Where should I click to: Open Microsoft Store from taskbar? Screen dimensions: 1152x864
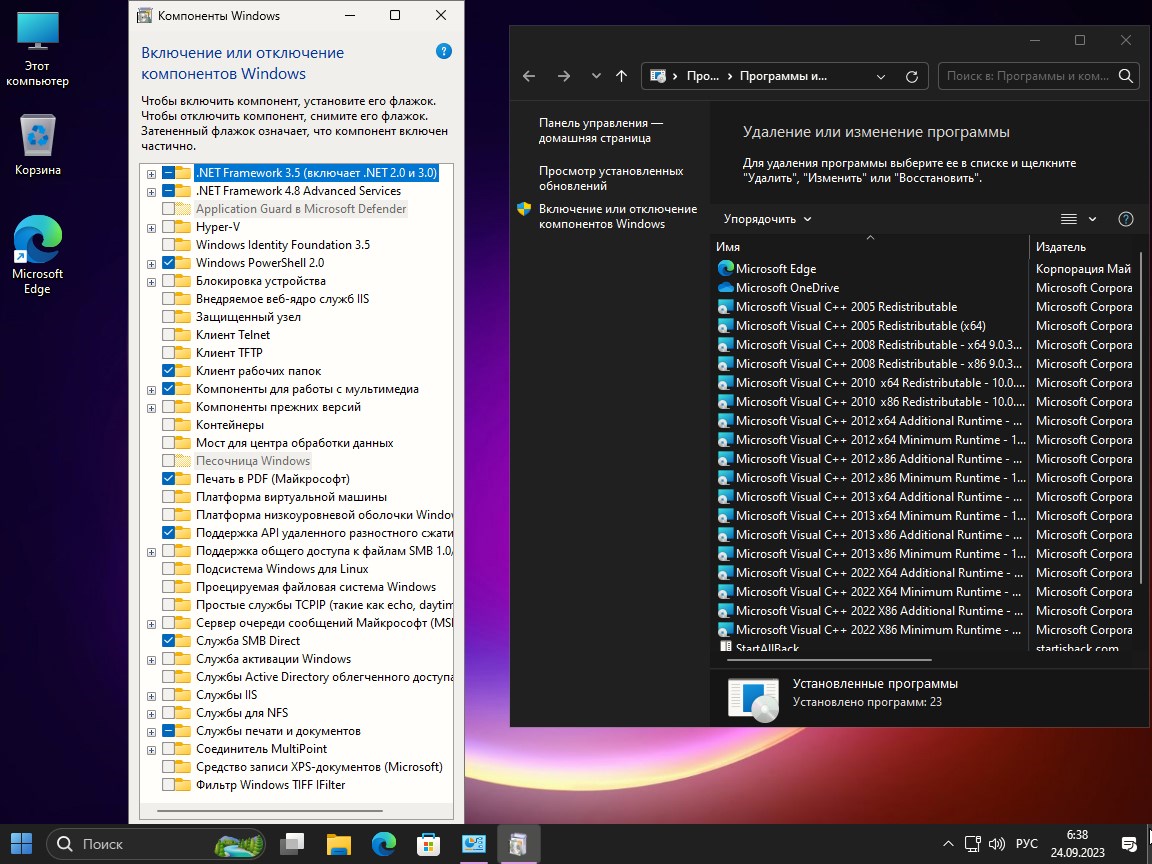(428, 844)
